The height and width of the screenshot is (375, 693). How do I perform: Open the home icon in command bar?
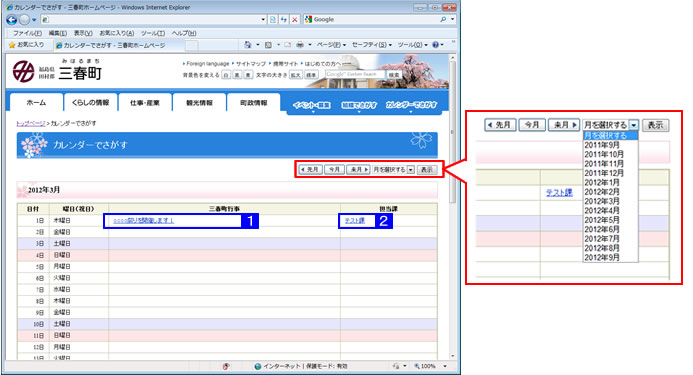[248, 45]
